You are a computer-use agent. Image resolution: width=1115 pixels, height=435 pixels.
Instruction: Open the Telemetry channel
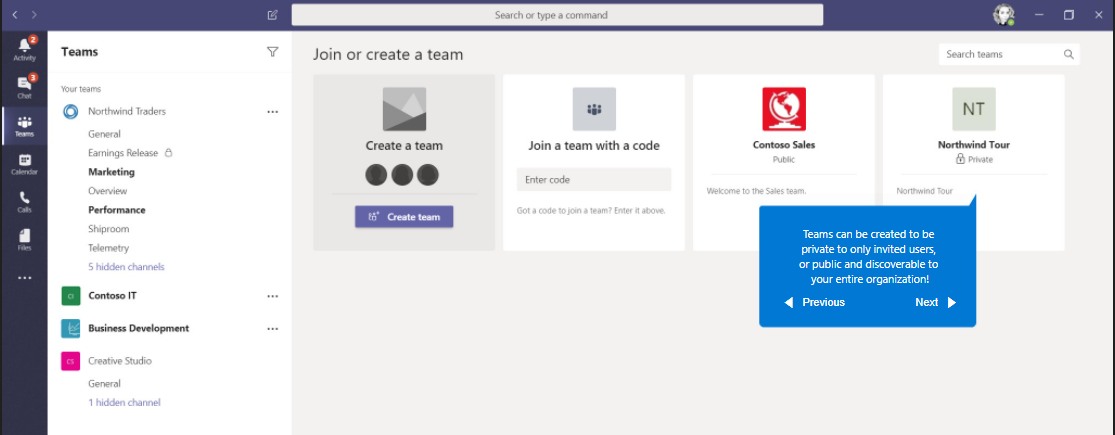109,248
